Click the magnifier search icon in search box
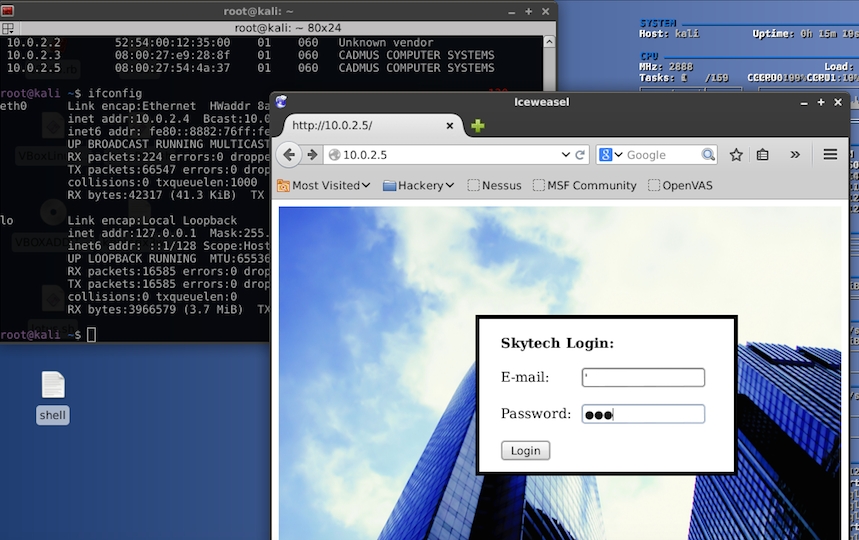This screenshot has width=859, height=540. [x=708, y=155]
